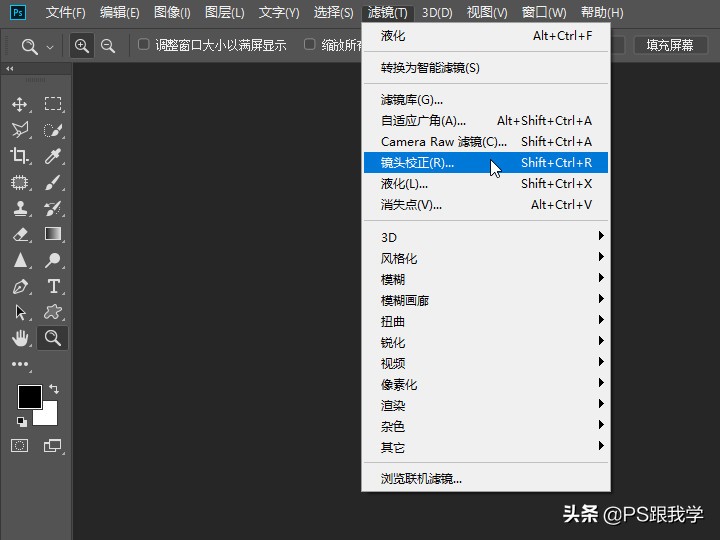This screenshot has width=720, height=540.
Task: Open the 图层(L) menu
Action: coord(225,12)
